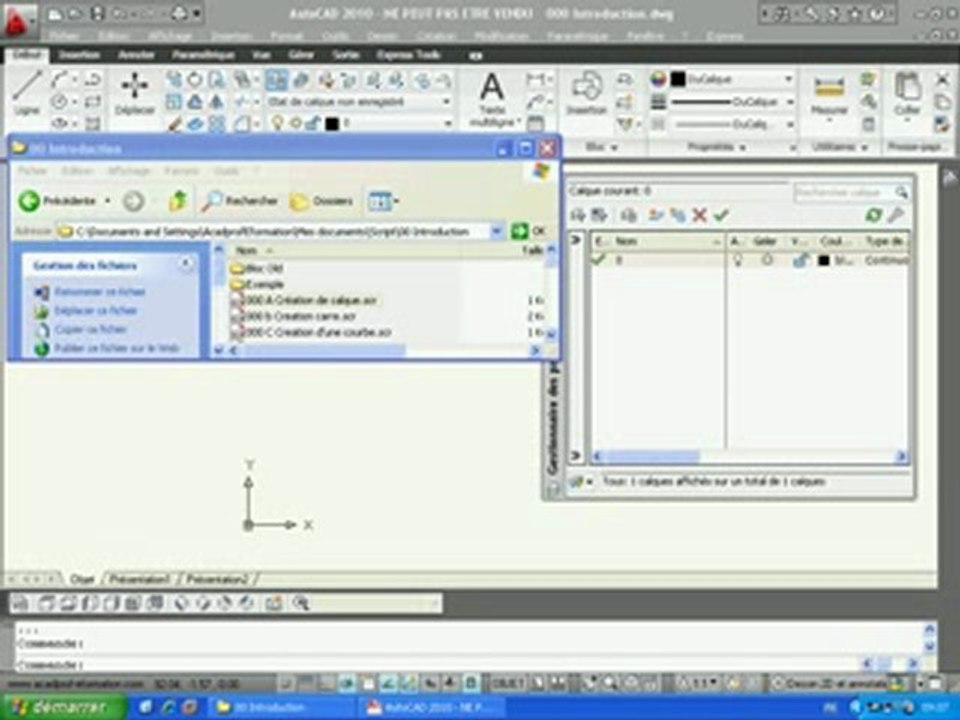Expand the Propriétés panel arrow
Image resolution: width=960 pixels, height=720 pixels.
point(742,148)
